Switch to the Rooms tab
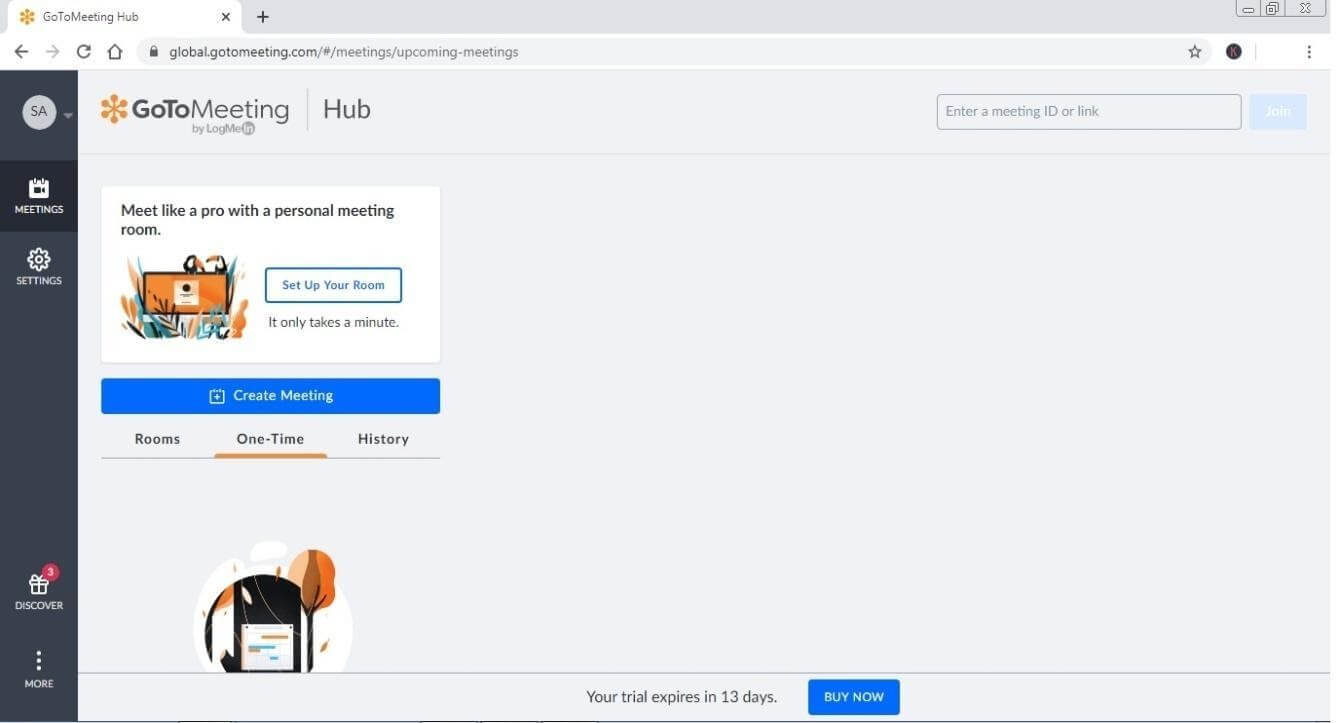 click(157, 438)
